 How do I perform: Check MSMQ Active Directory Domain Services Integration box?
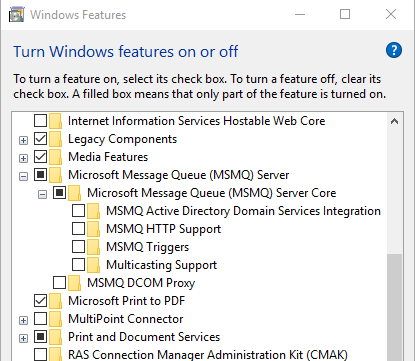(x=78, y=211)
